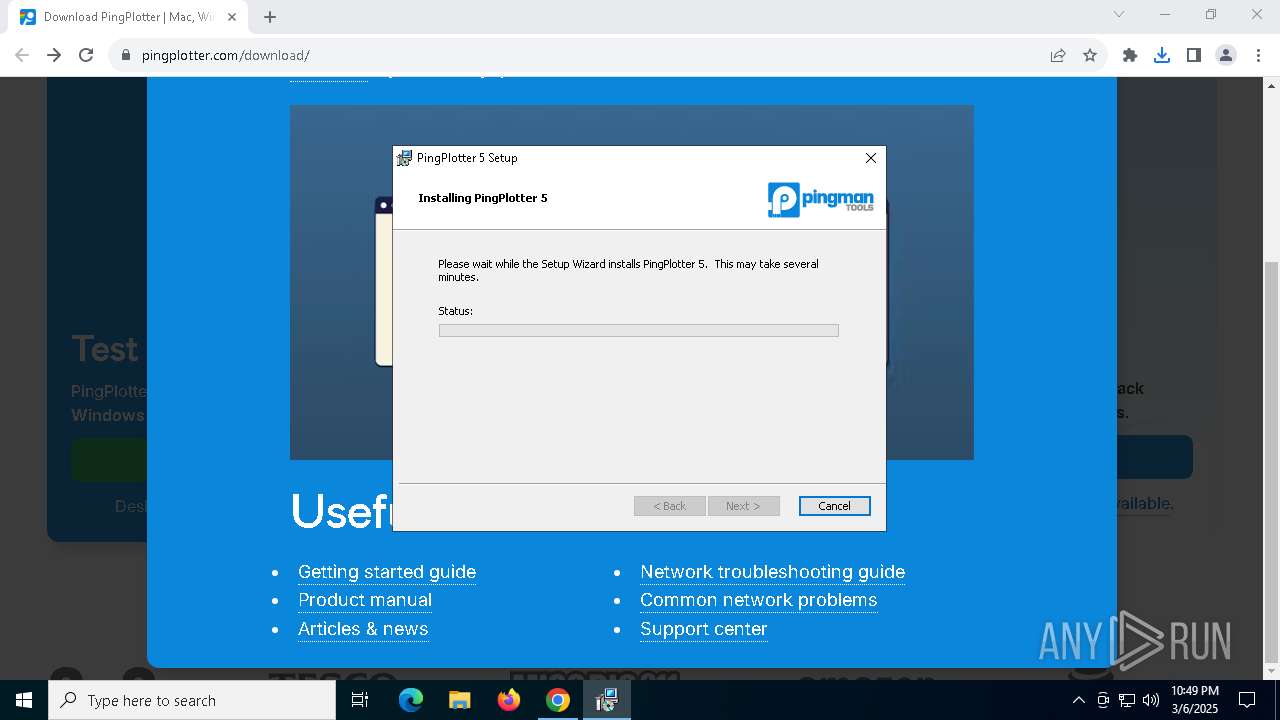Viewport: 1280px width, 720px height.
Task: Open the Windows Start menu
Action: tap(24, 700)
